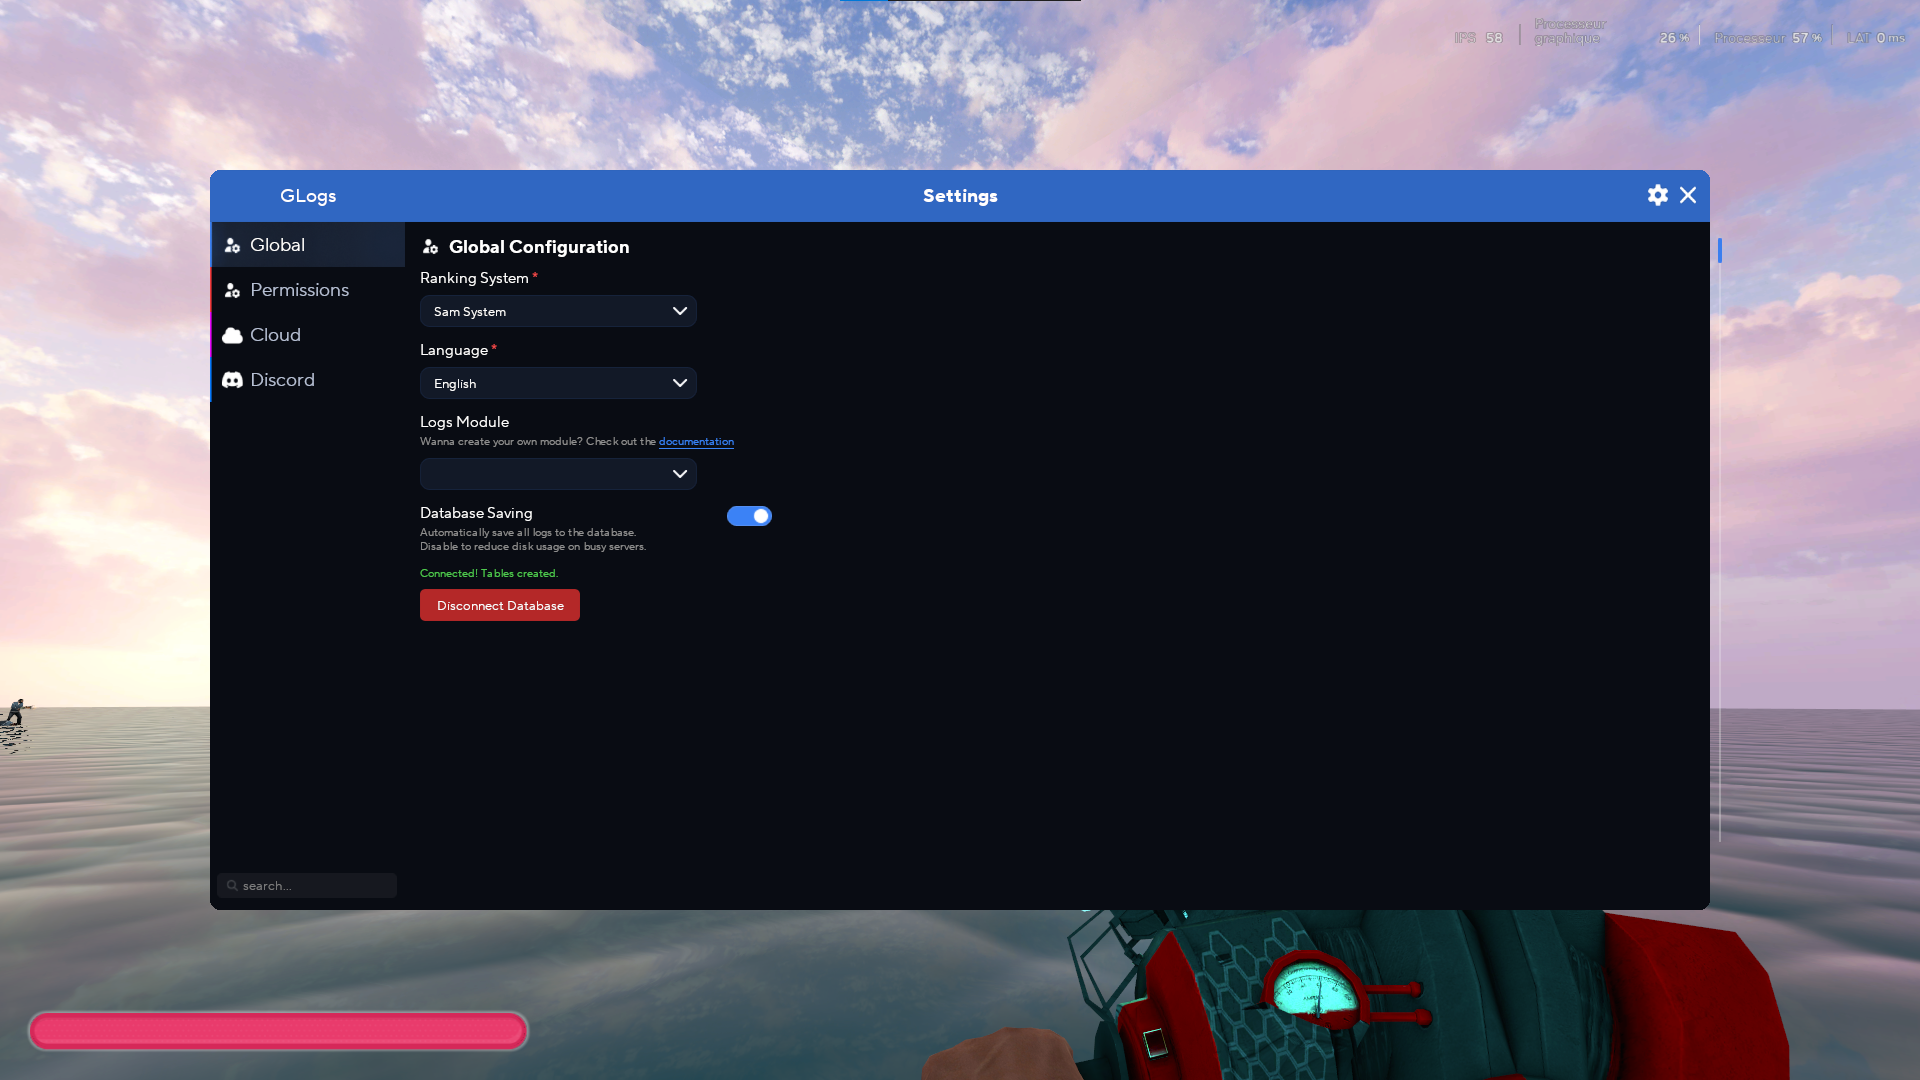The width and height of the screenshot is (1920, 1080).
Task: Focus the search field in sidebar
Action: click(x=307, y=885)
